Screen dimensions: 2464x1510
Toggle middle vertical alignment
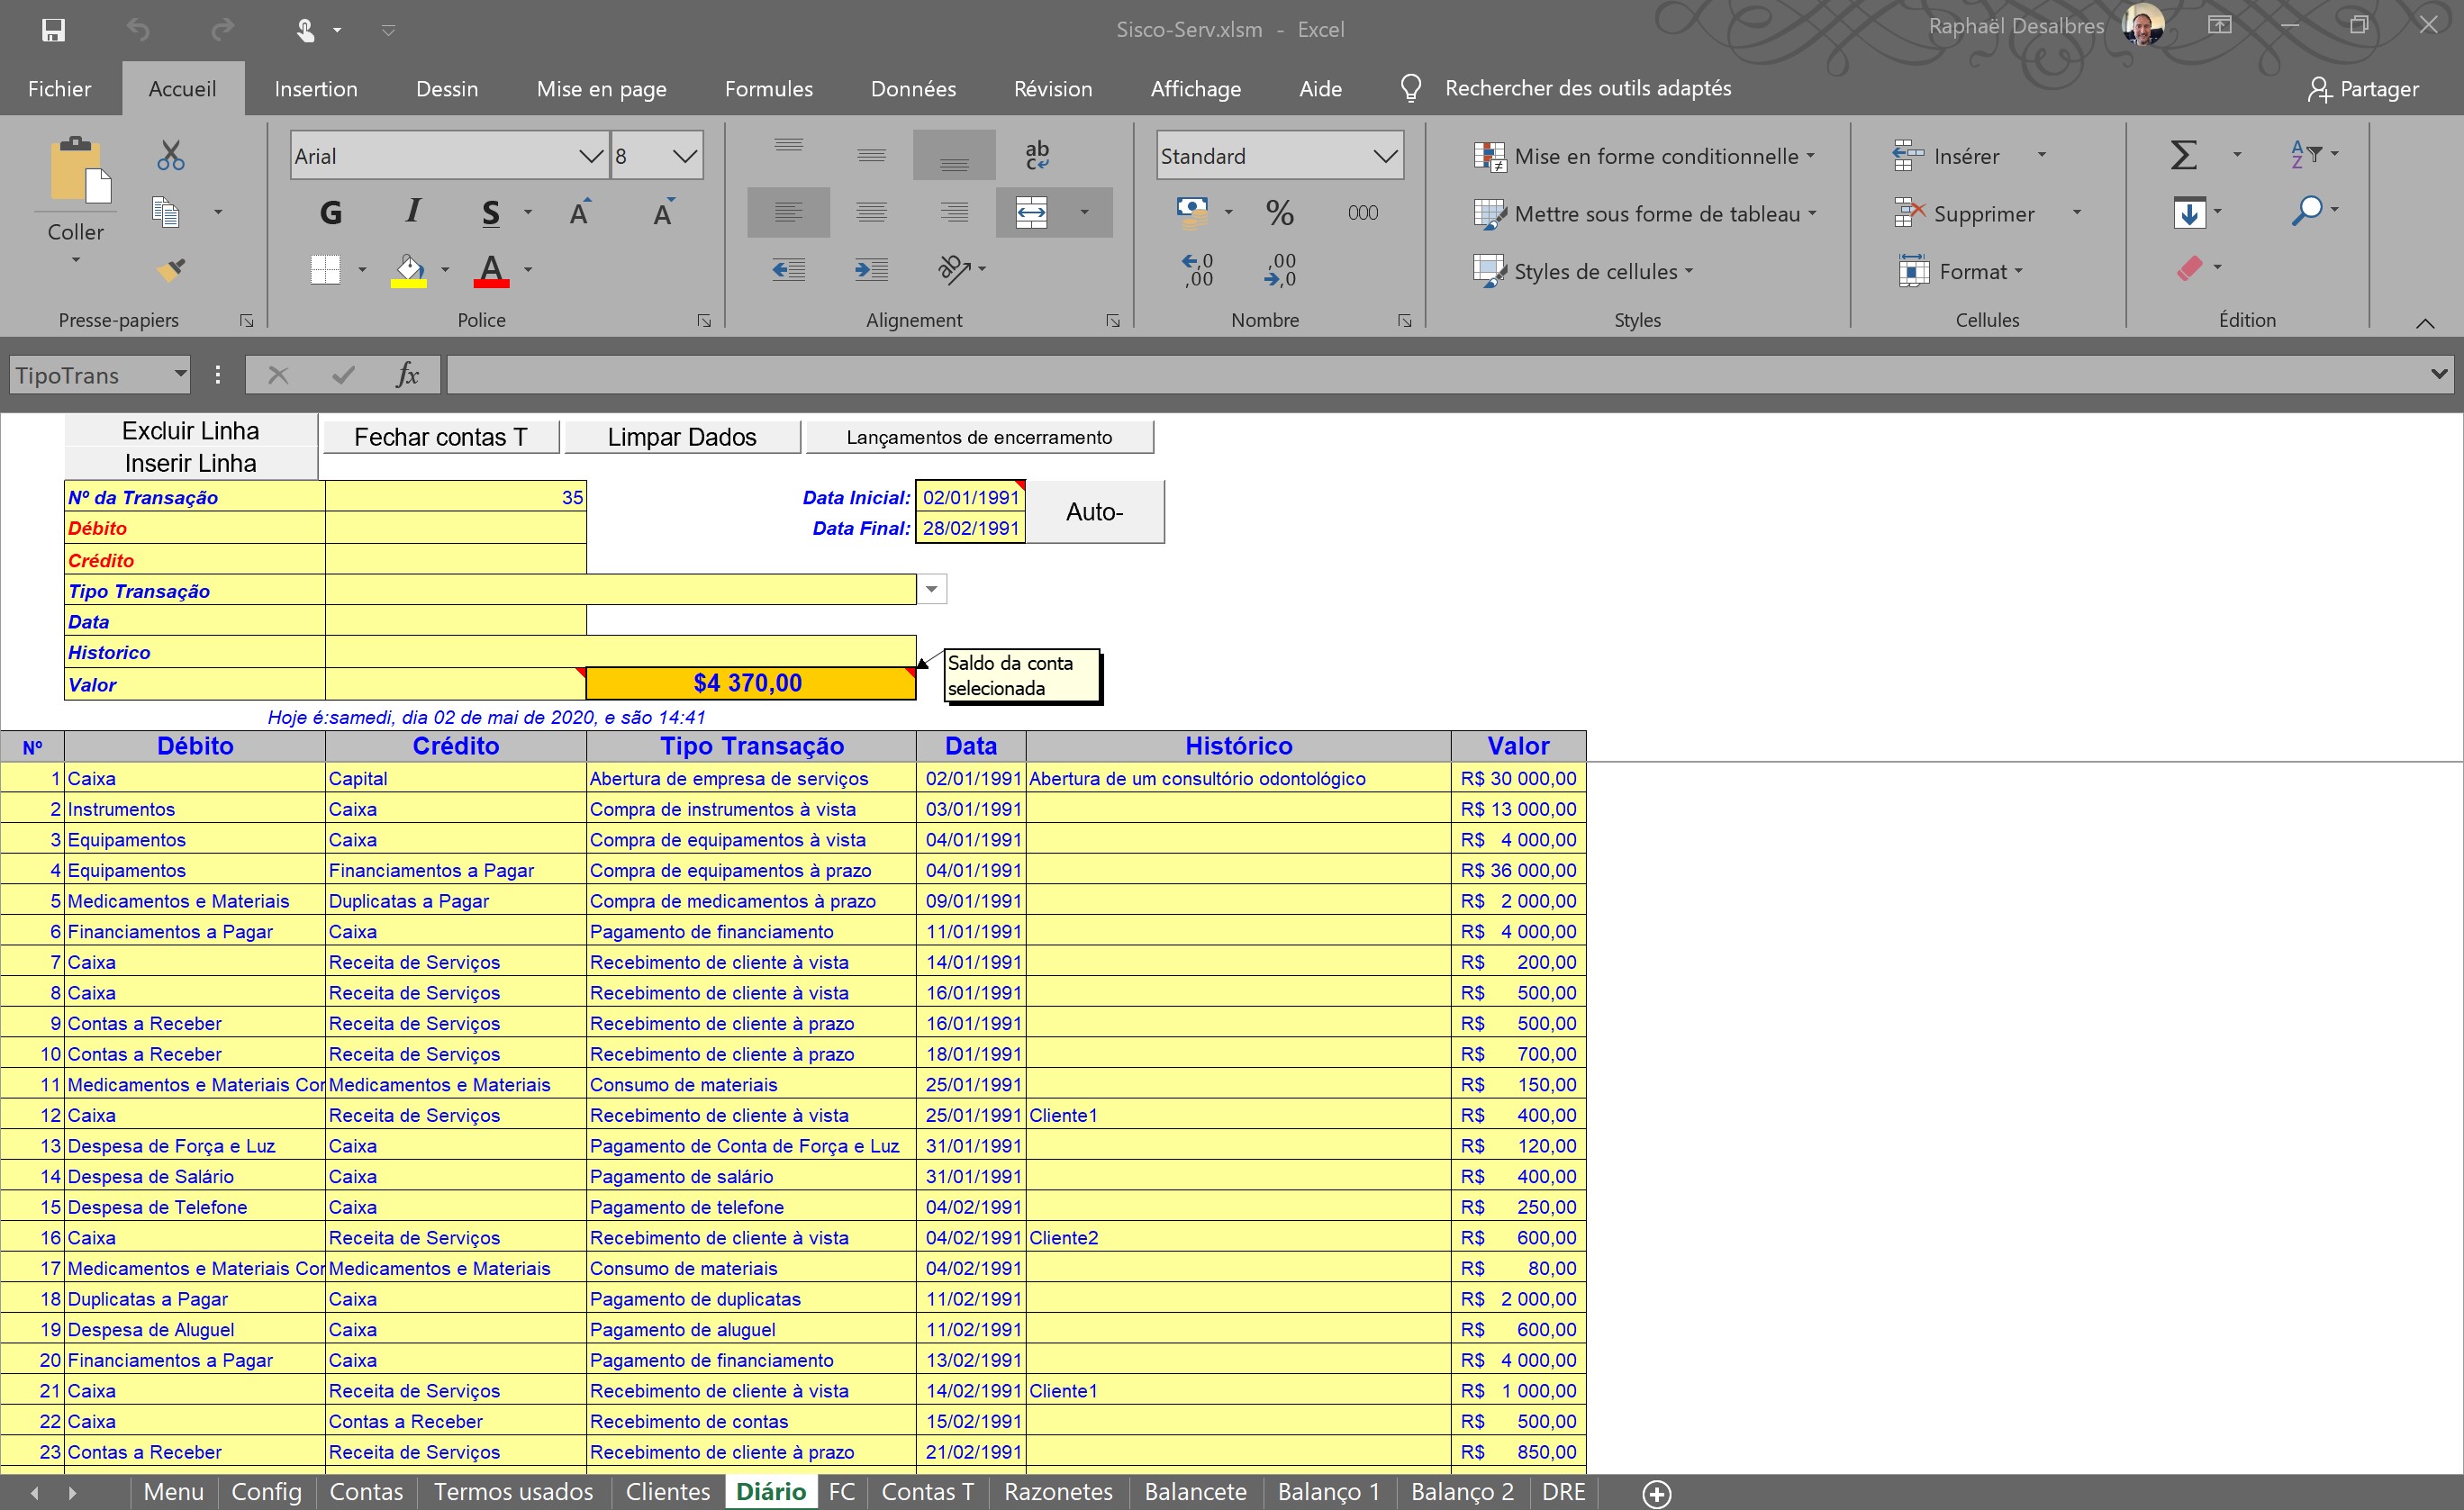point(871,154)
